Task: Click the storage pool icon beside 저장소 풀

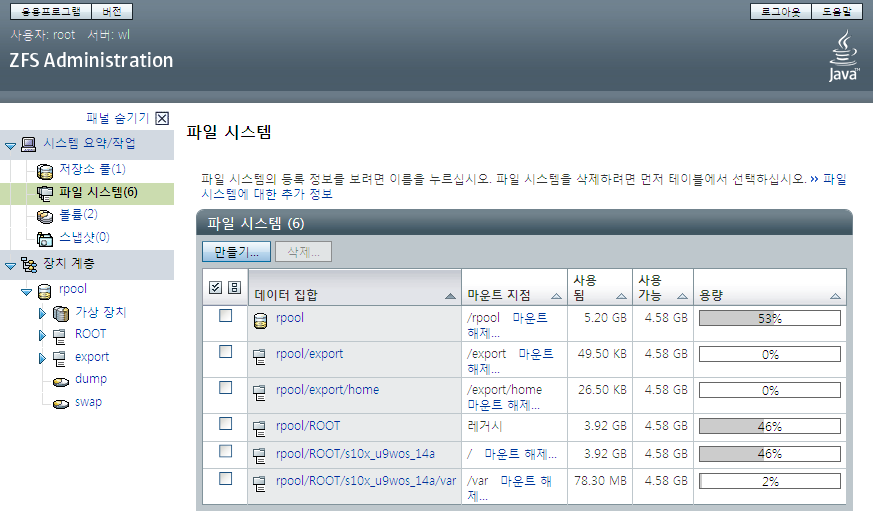Action: [45, 170]
